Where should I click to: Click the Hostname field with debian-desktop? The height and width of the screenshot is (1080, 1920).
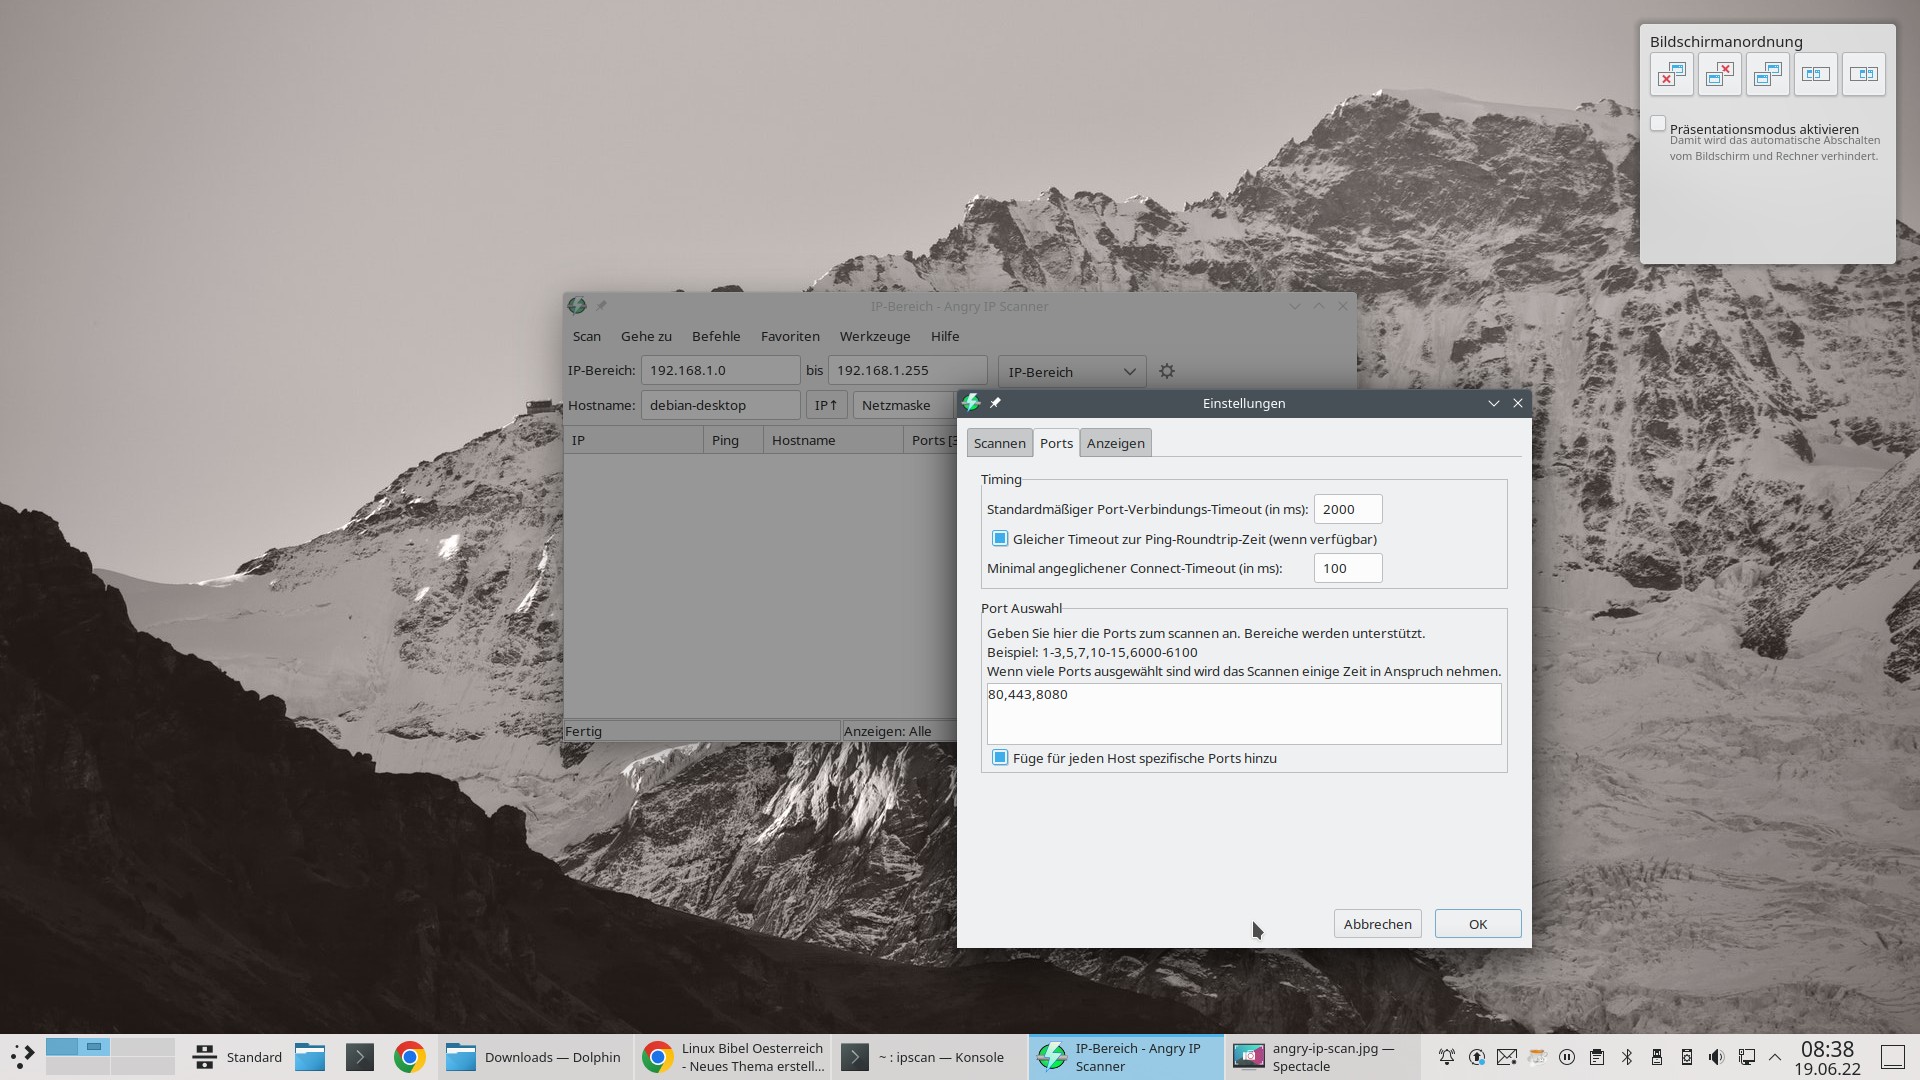720,405
